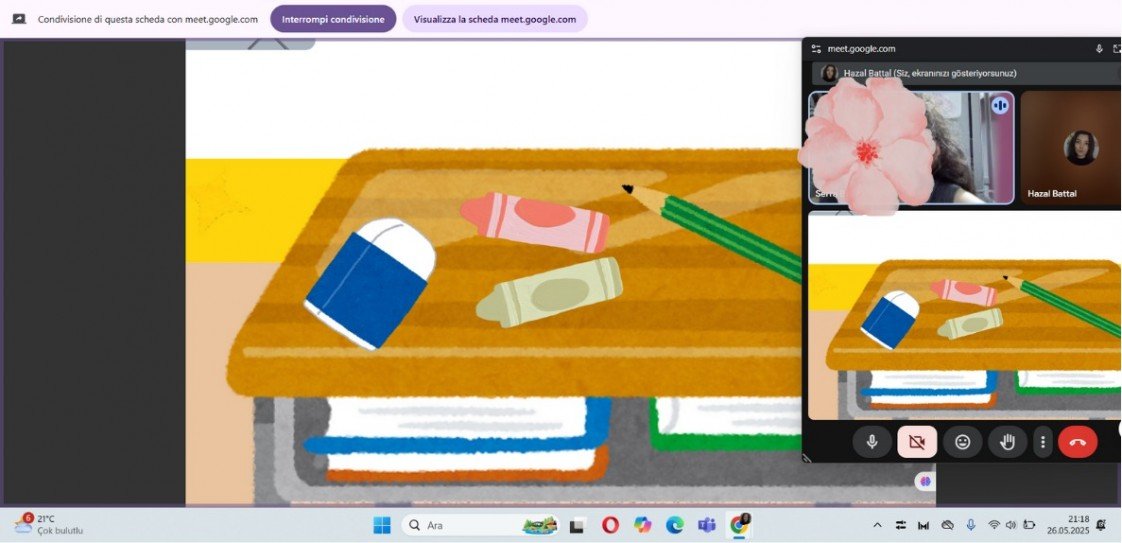1122x543 pixels.
Task: Open Windows Start menu
Action: 382,525
